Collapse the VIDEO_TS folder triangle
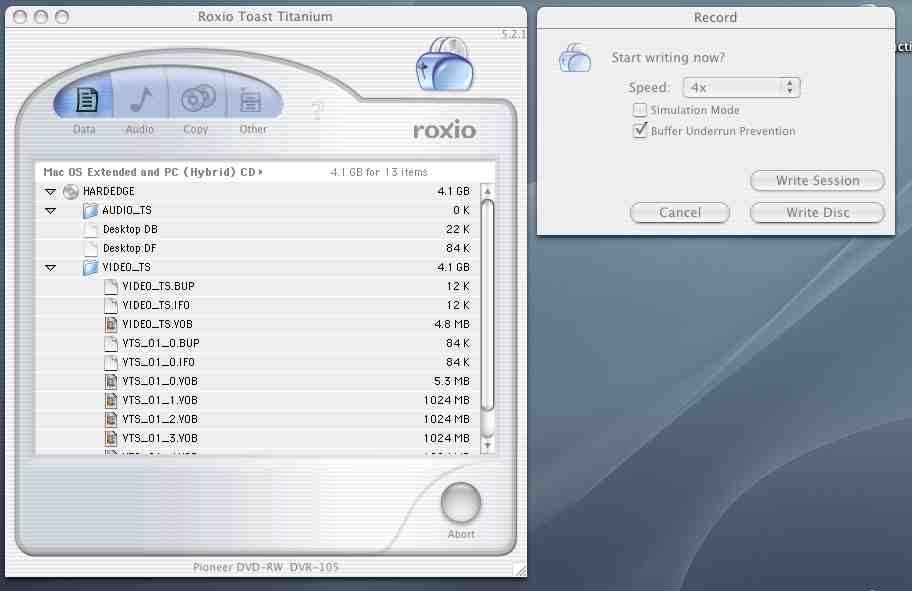 [x=51, y=268]
